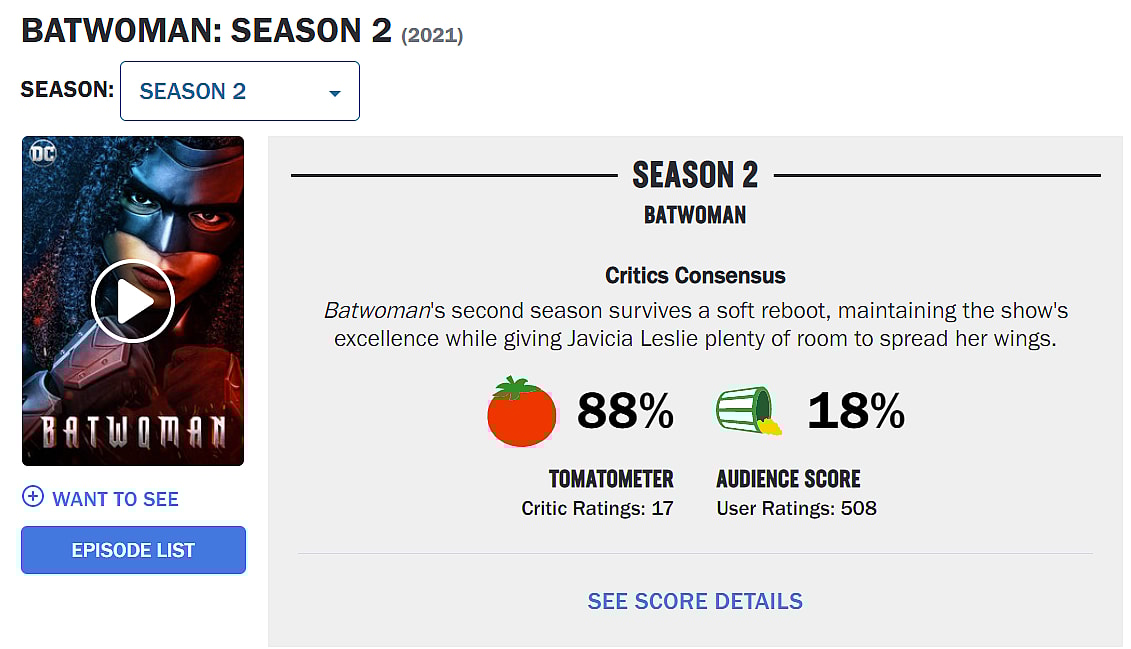Select the Audience Score label

[788, 479]
